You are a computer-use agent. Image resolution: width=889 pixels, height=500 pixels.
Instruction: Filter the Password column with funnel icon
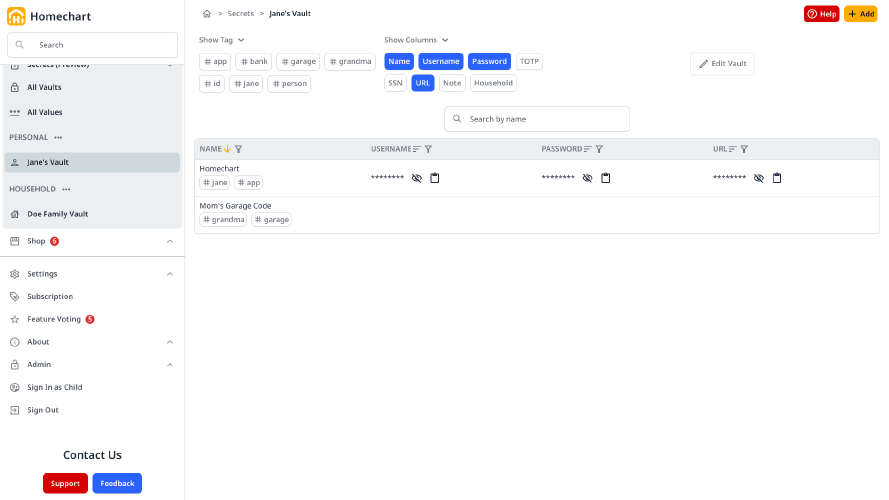tap(599, 149)
